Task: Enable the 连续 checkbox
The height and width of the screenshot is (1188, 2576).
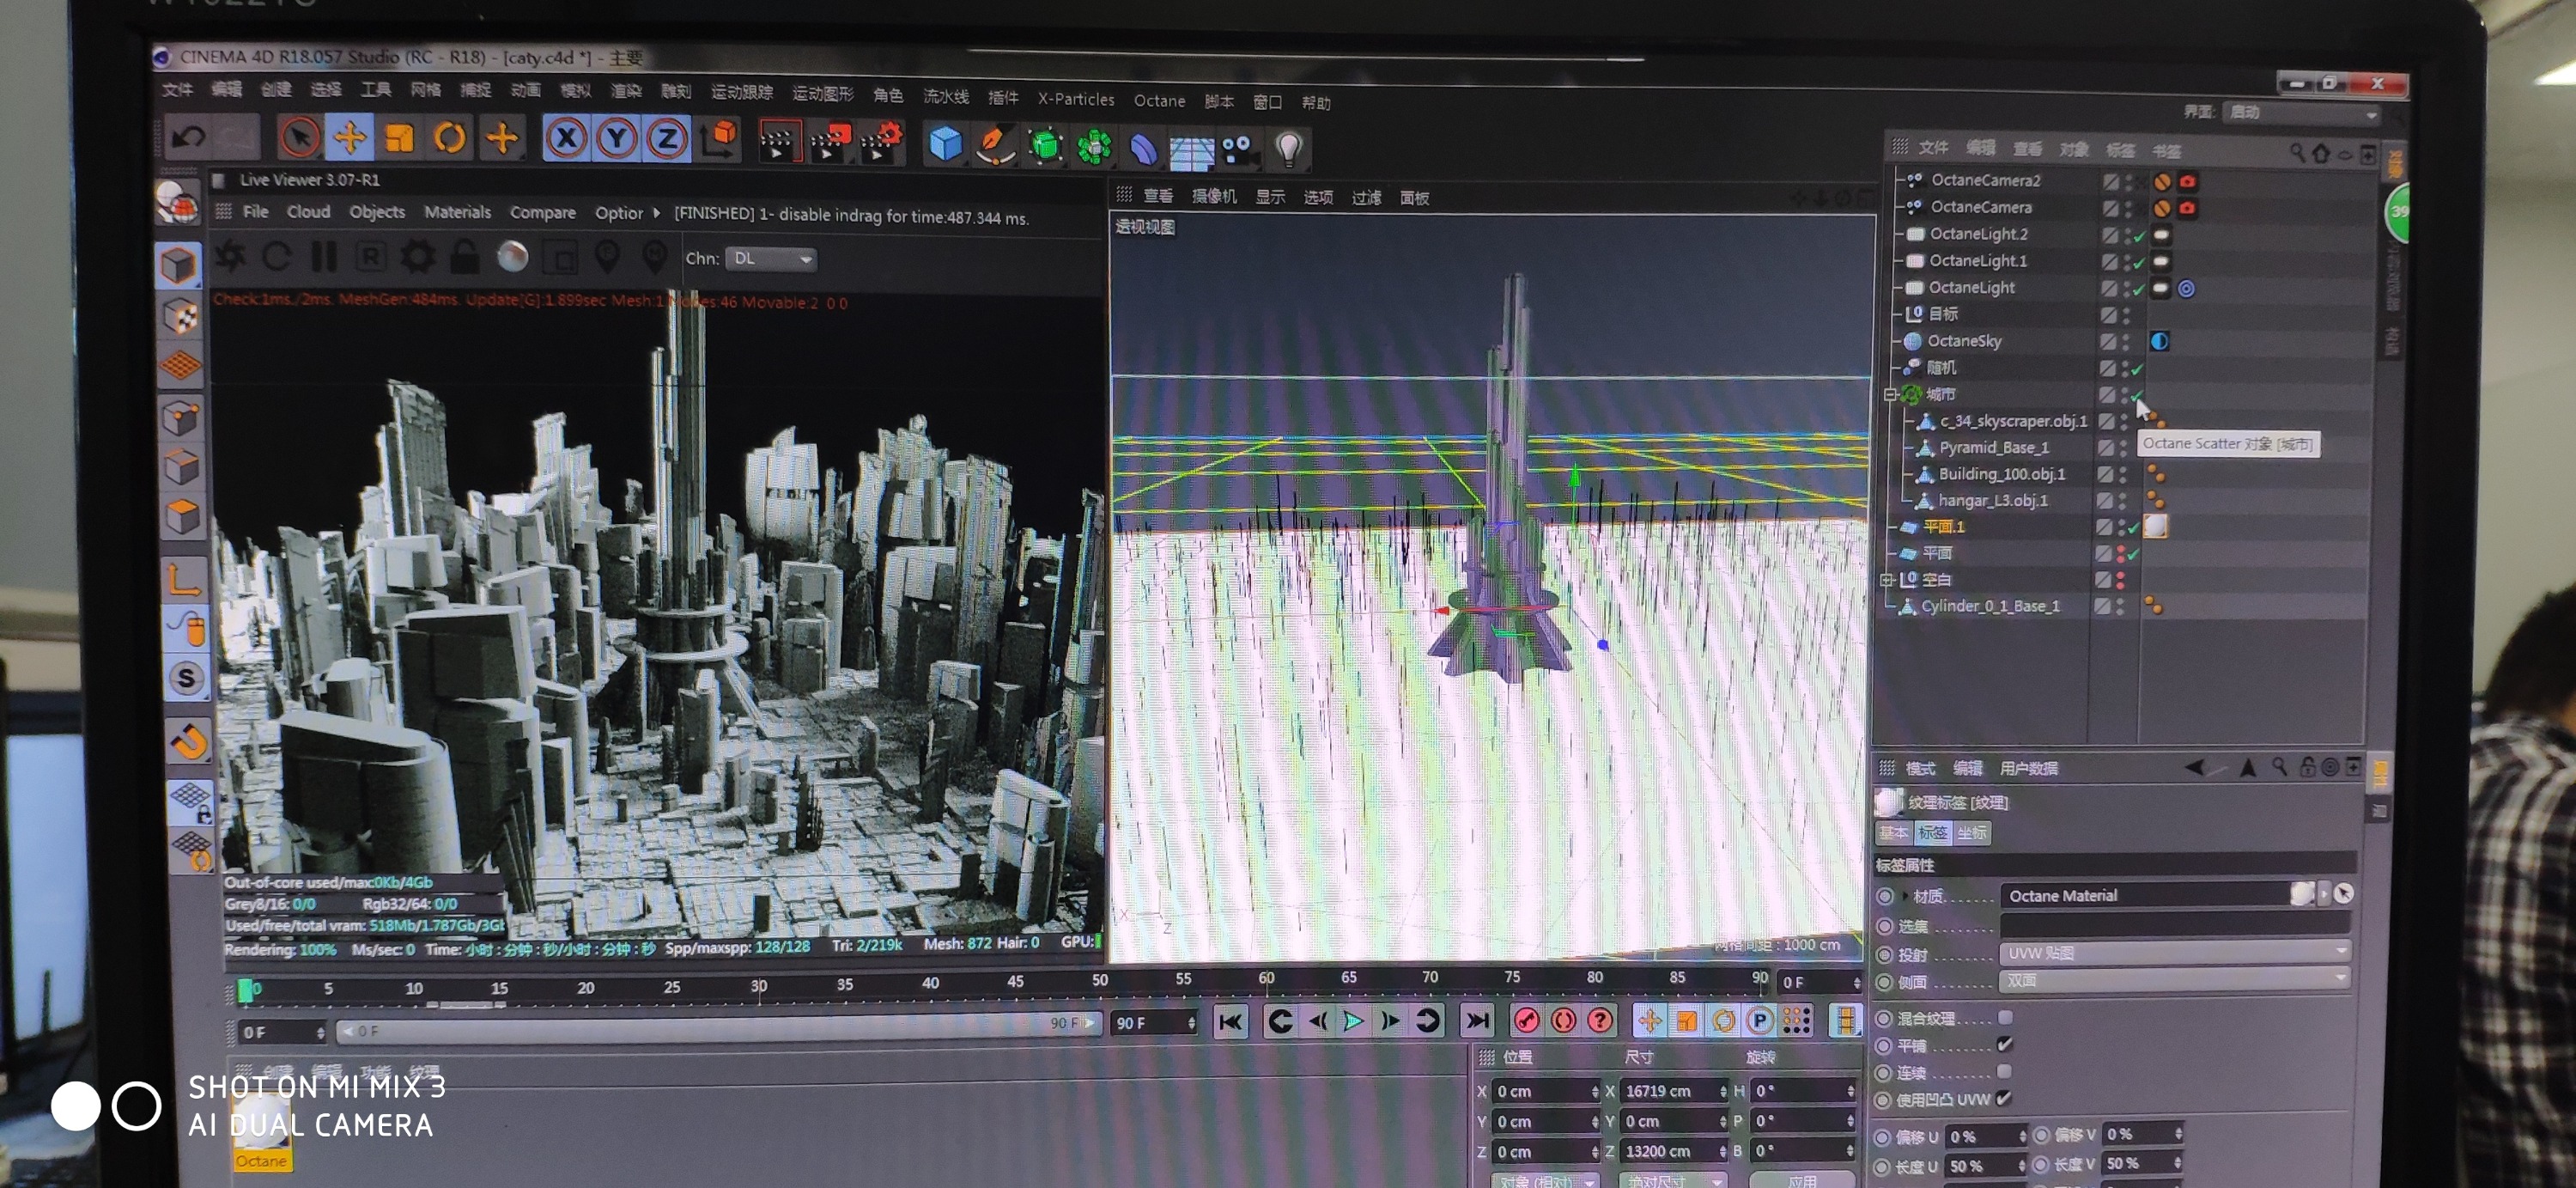Action: pos(2004,1072)
